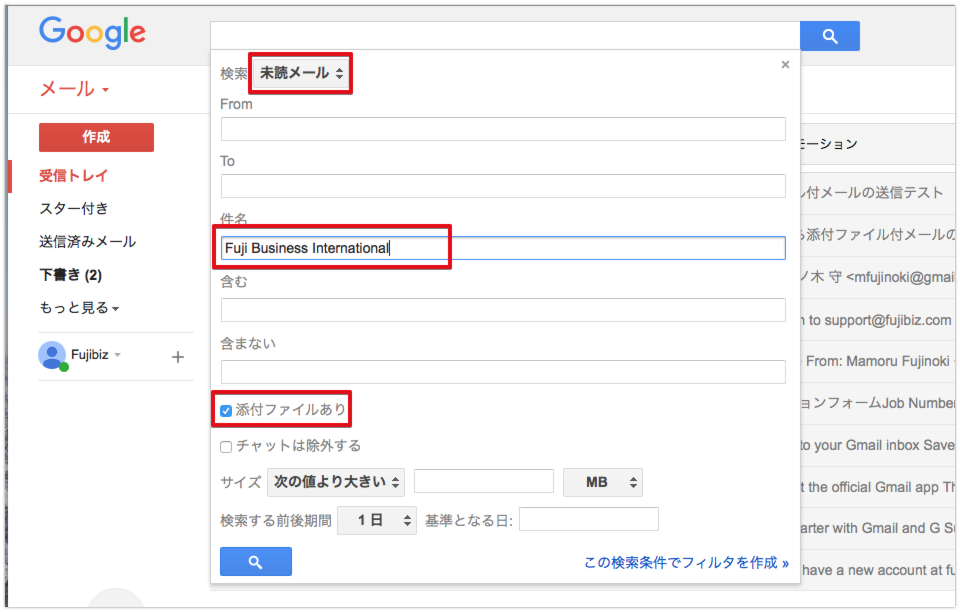Close the advanced search panel
The height and width of the screenshot is (612, 960).
pos(785,64)
